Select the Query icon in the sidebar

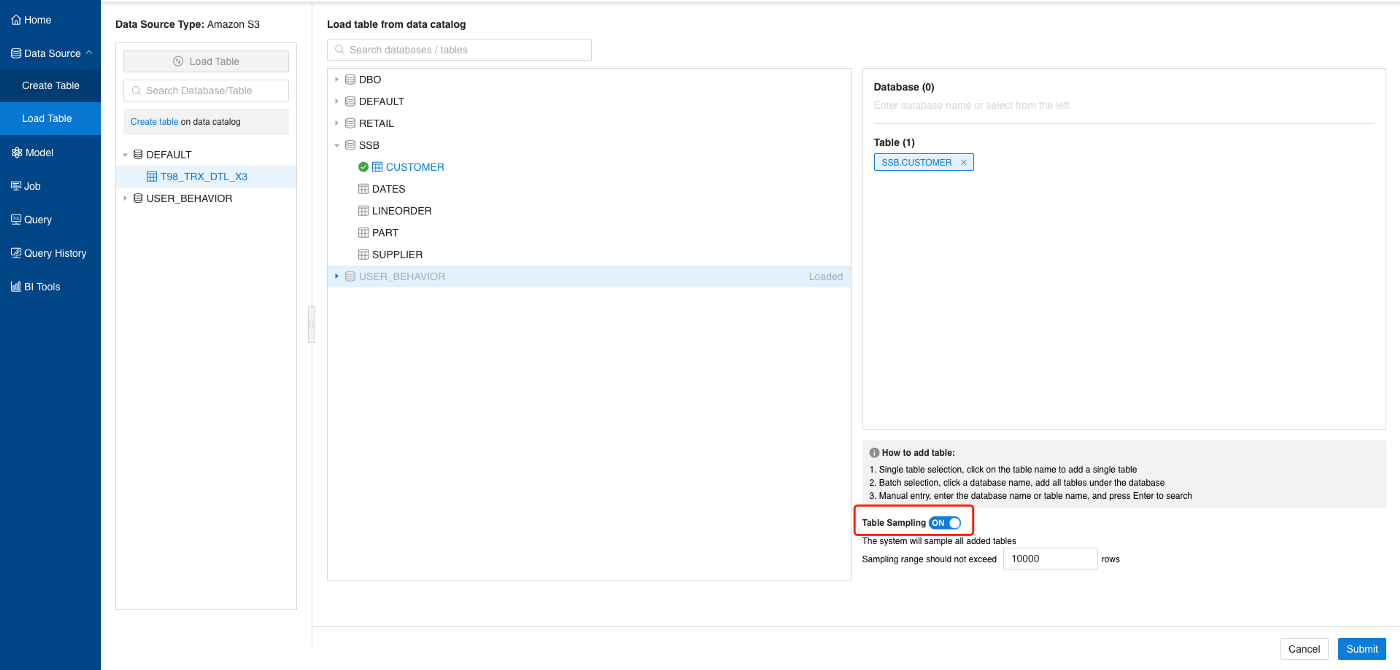pyautogui.click(x=13, y=219)
